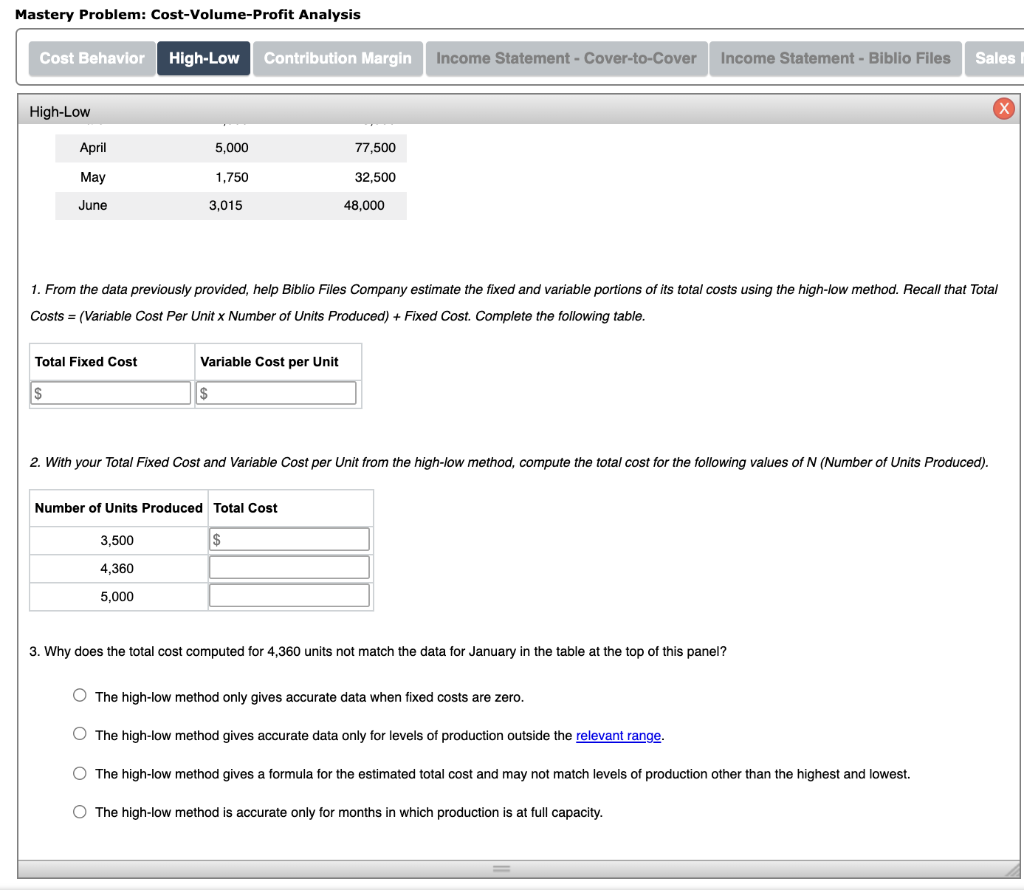Screen dimensions: 1024x890
Task: Open Income Statement - Biblio Files tab
Action: [835, 59]
